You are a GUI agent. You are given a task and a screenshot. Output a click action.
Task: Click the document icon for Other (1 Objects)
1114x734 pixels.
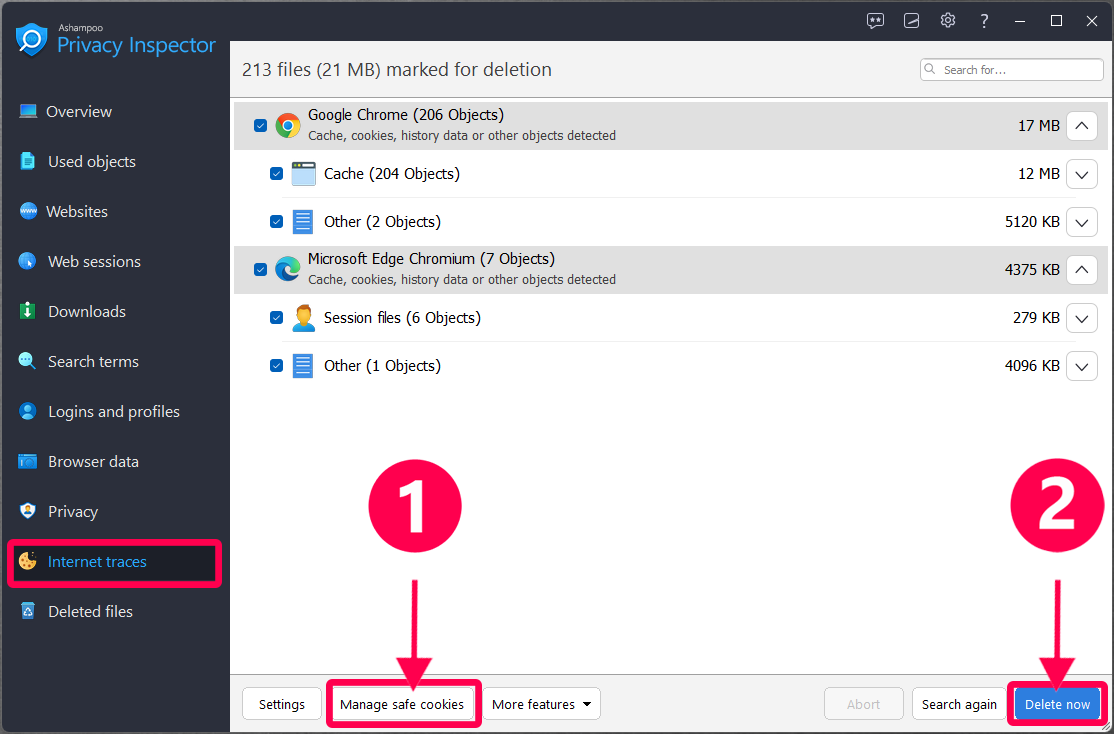(x=303, y=366)
